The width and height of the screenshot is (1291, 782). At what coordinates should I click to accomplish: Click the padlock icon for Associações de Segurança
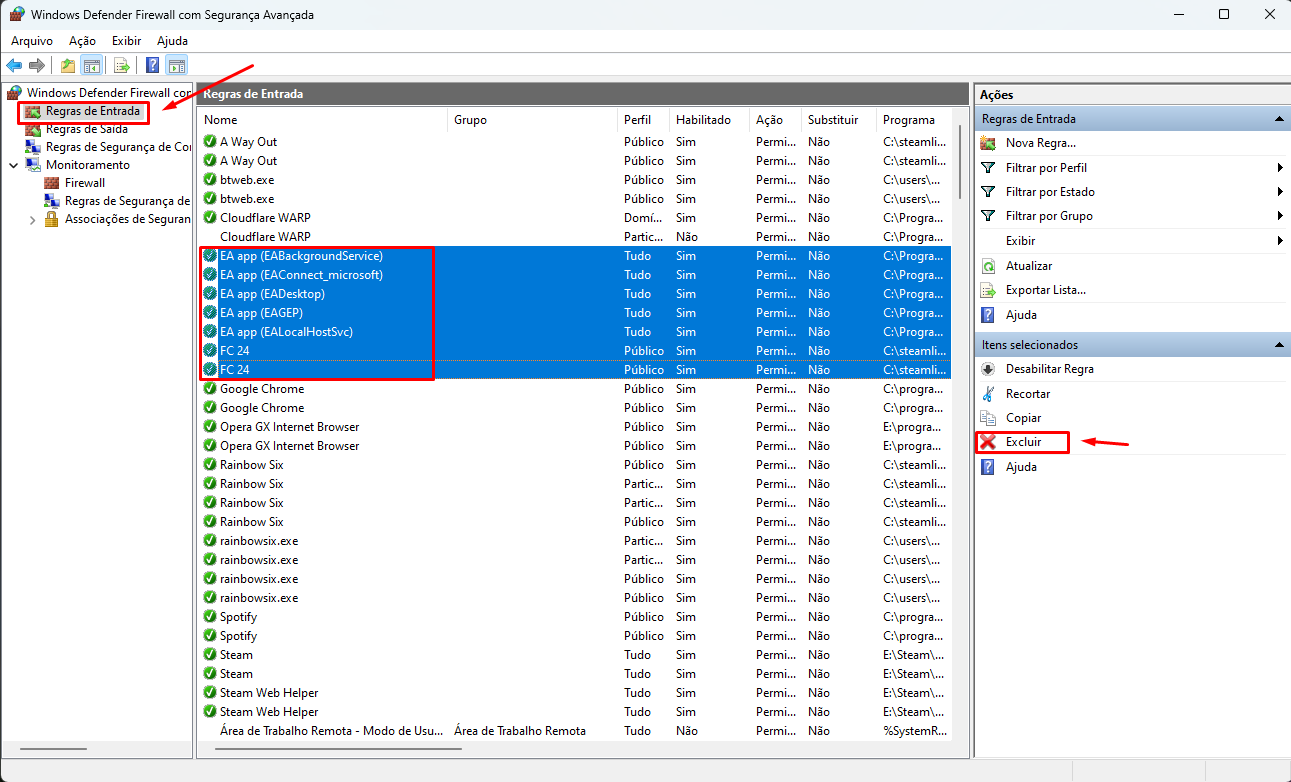(x=52, y=219)
